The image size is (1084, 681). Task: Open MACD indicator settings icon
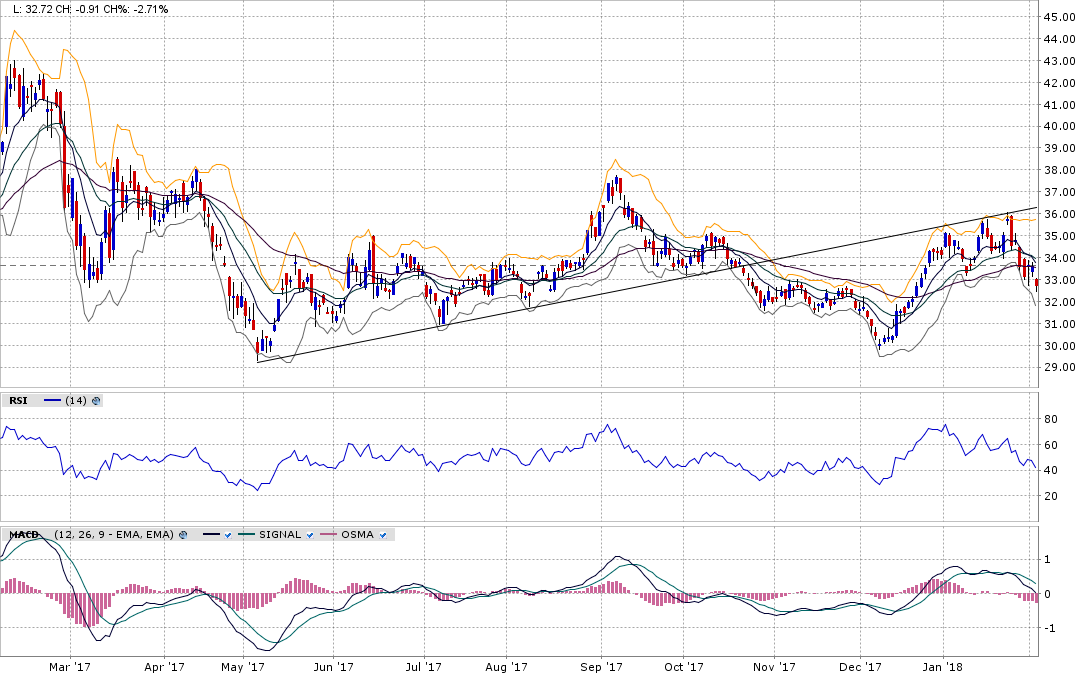[x=183, y=535]
